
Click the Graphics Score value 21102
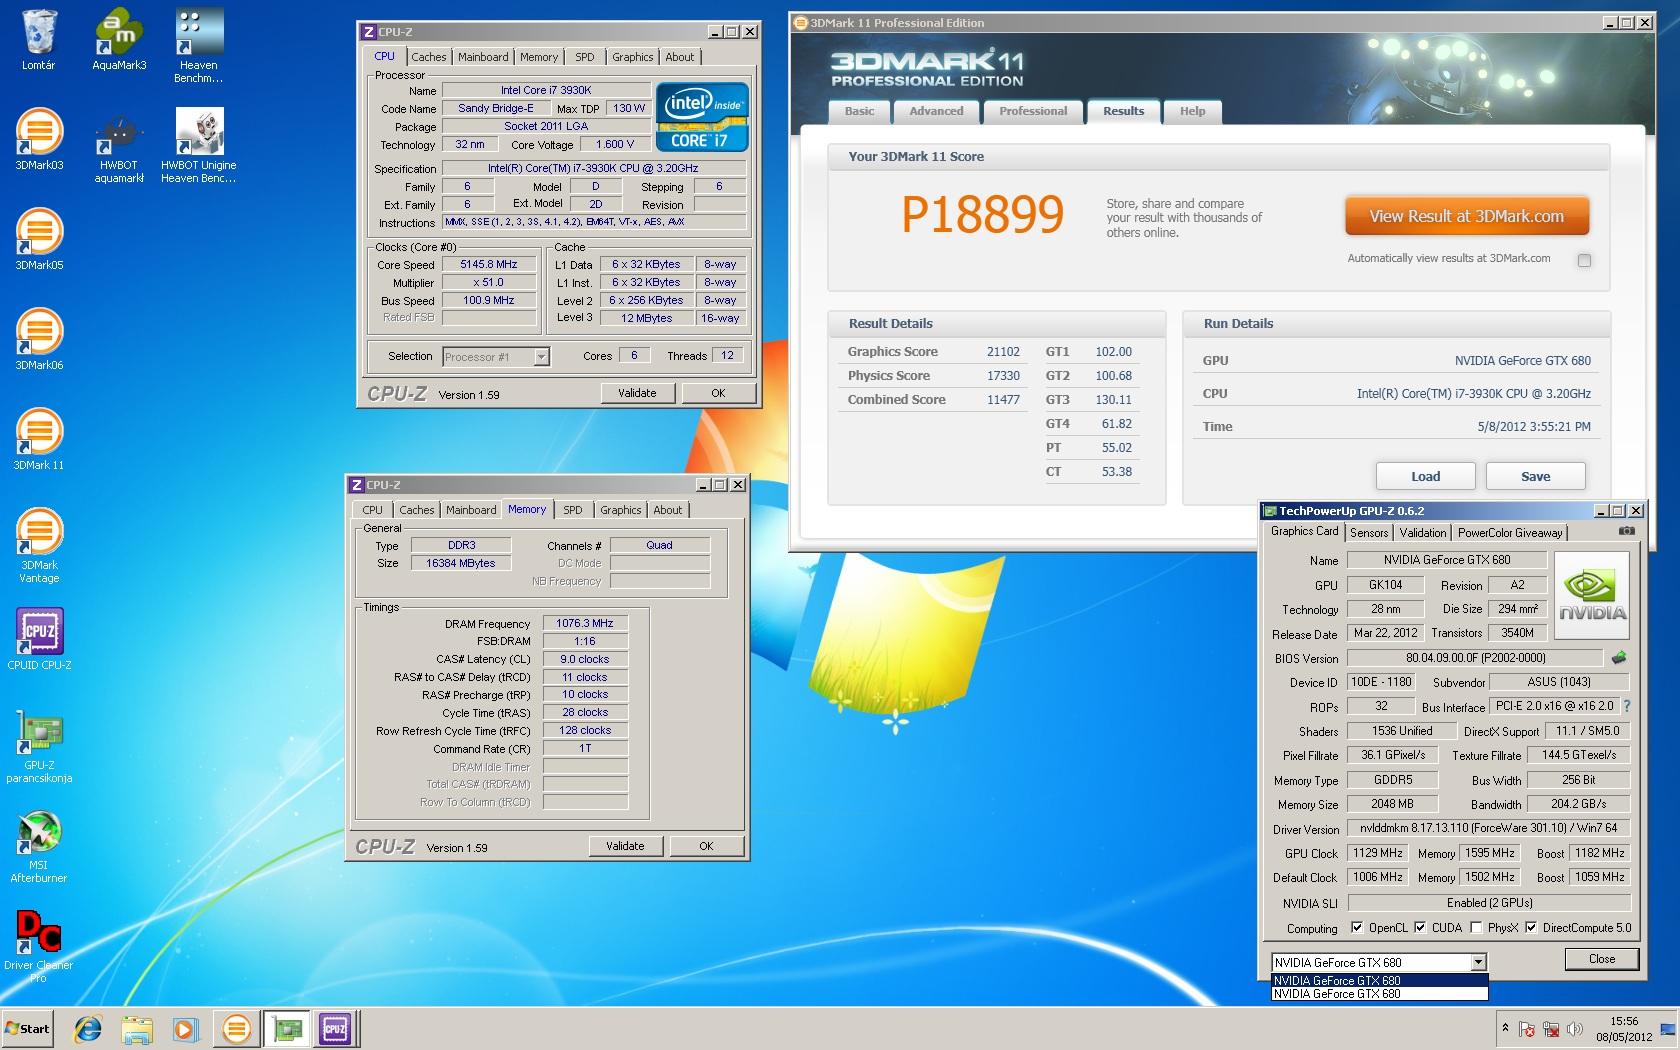(x=1003, y=352)
